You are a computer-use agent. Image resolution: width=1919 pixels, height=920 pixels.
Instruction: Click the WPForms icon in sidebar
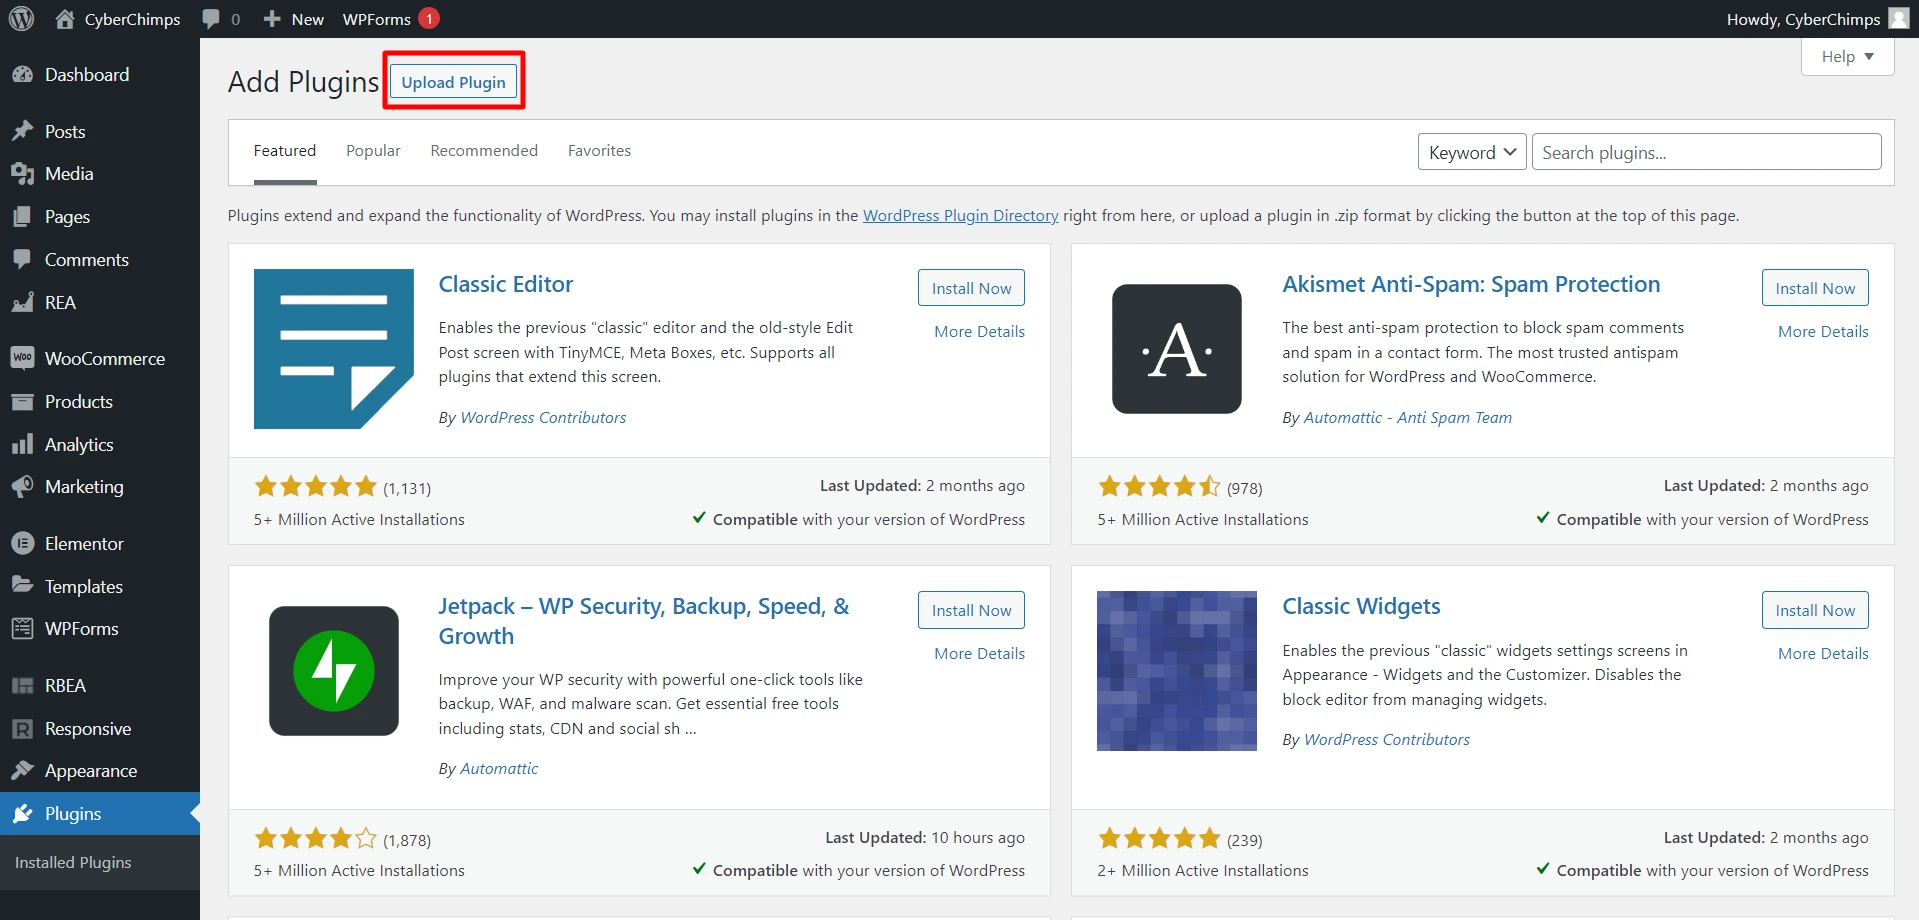pos(22,629)
